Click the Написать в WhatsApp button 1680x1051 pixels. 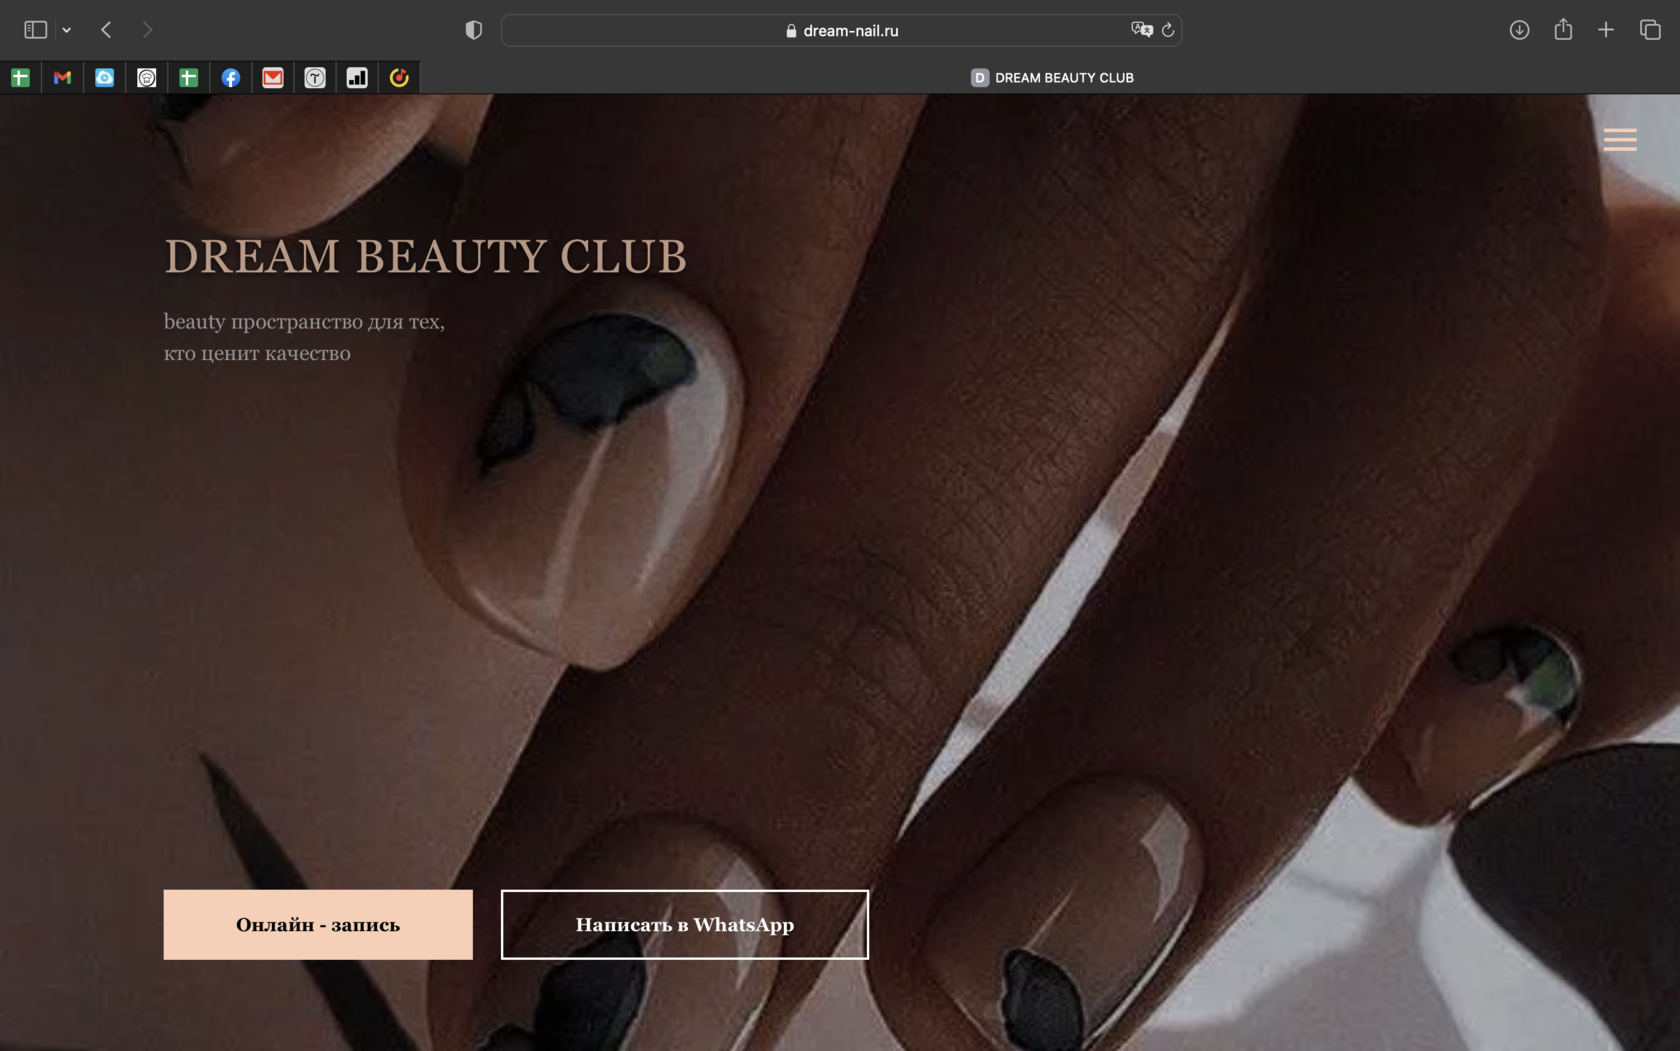(685, 925)
